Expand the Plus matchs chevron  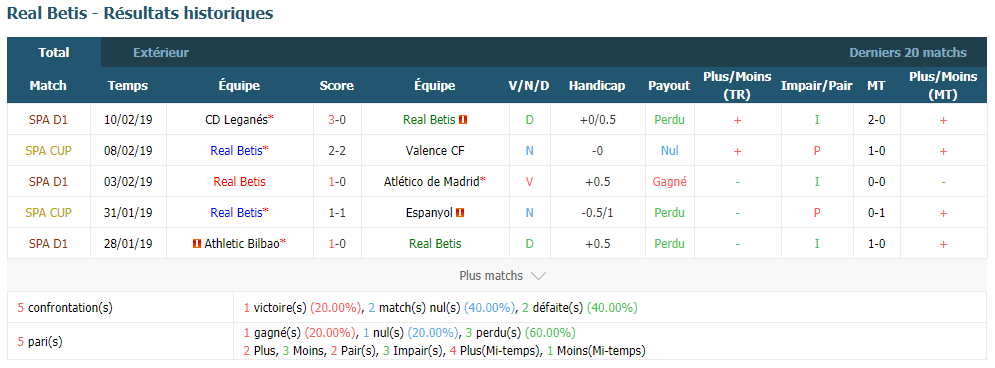pos(538,276)
